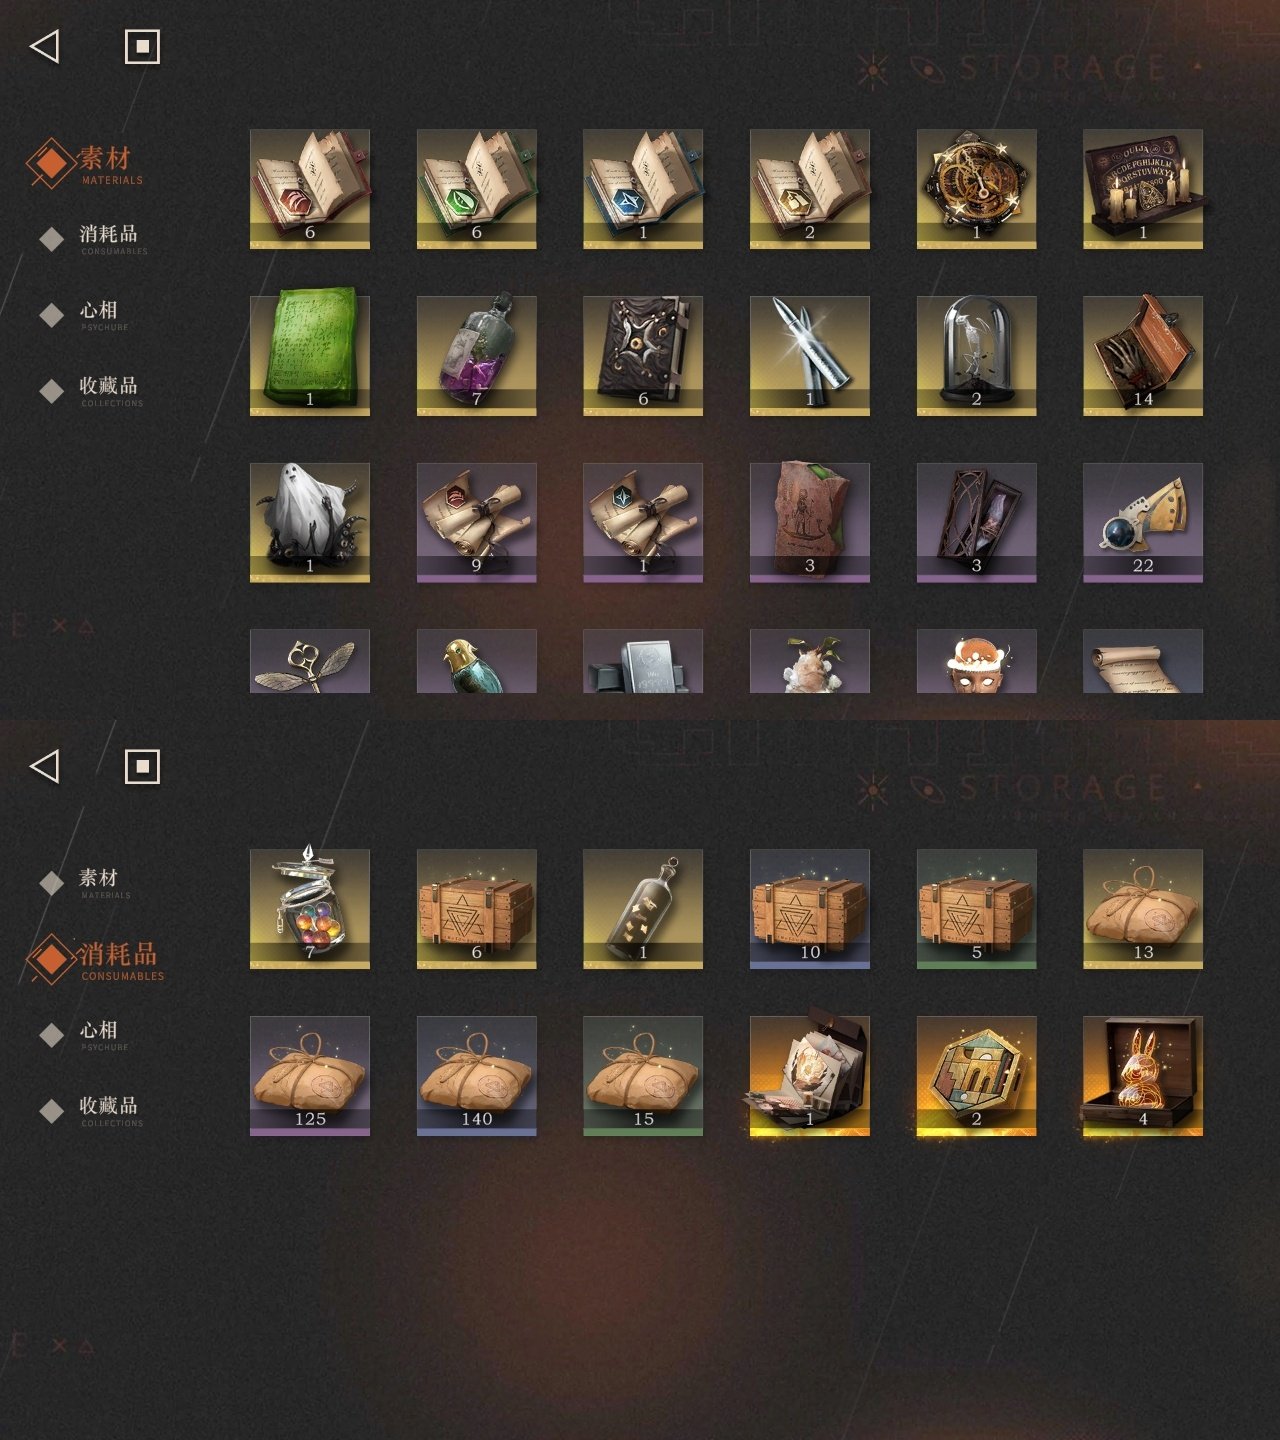Viewport: 1280px width, 1440px height.
Task: Select the bell jar display item
Action: tap(977, 356)
